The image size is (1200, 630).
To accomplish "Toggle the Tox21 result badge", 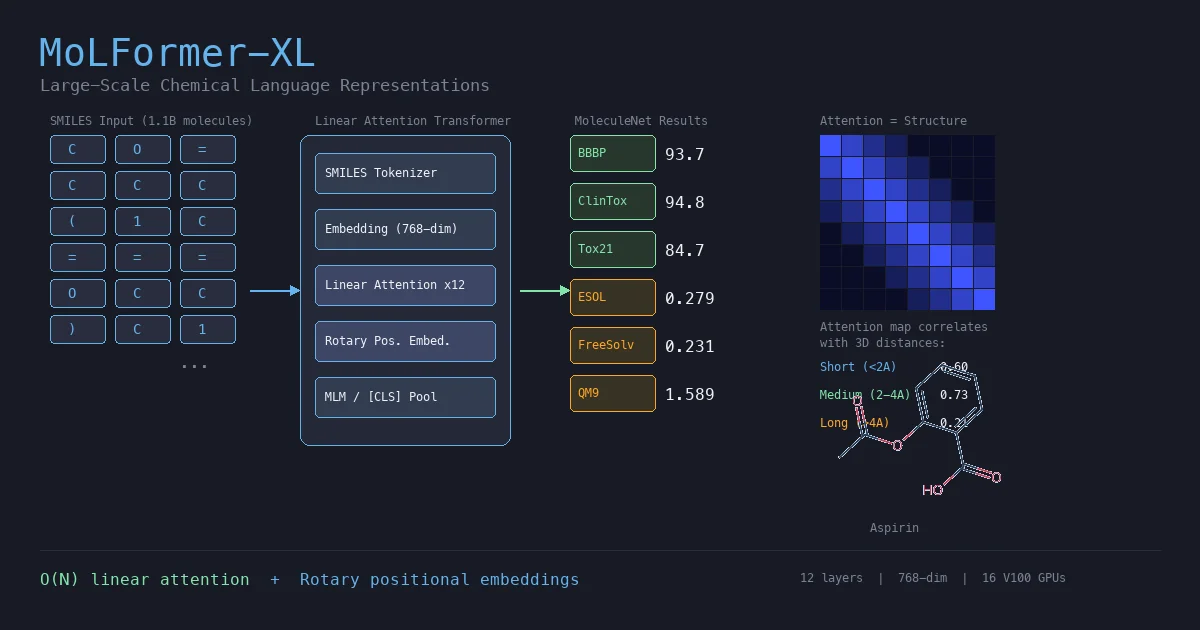I will [612, 249].
